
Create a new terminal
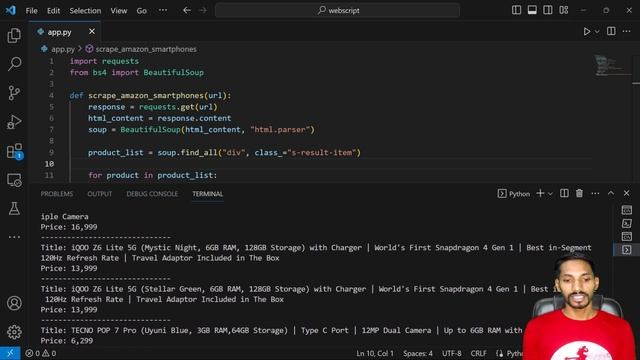540,193
